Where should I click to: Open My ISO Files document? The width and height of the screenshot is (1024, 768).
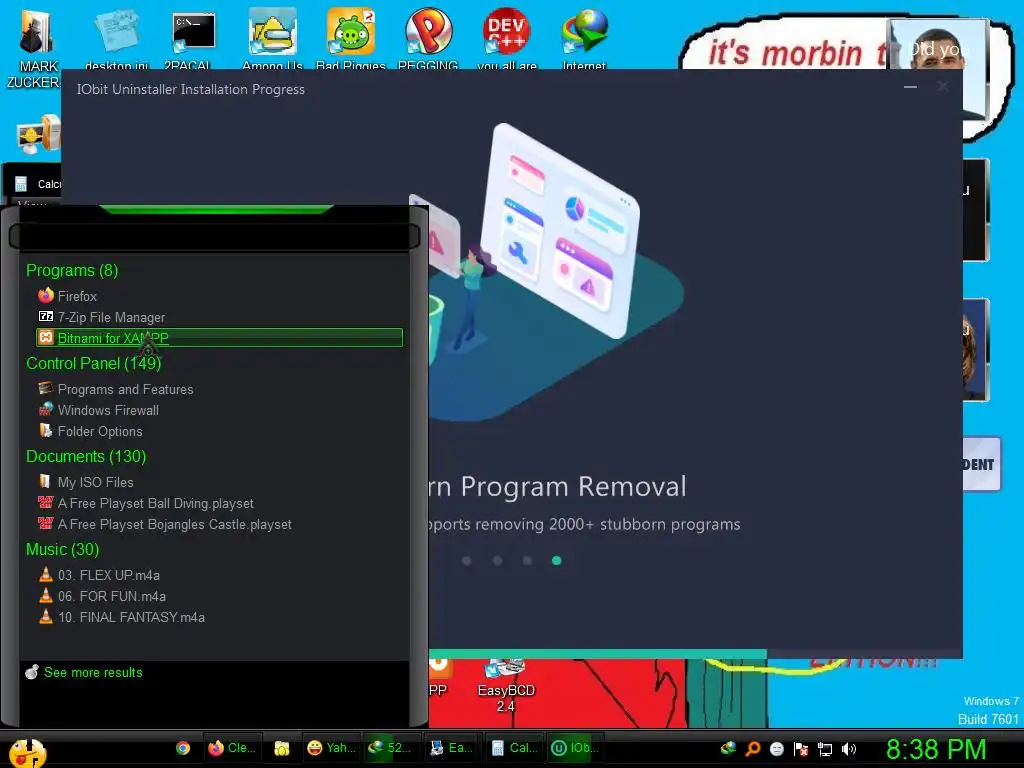pos(86,482)
